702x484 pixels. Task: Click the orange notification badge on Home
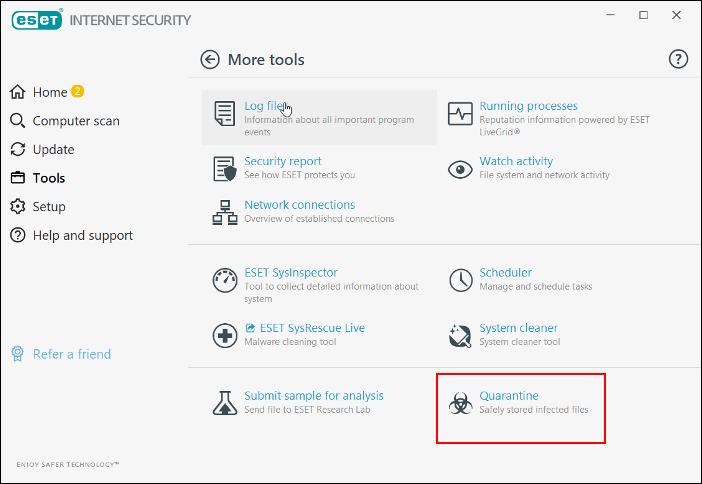coord(77,91)
